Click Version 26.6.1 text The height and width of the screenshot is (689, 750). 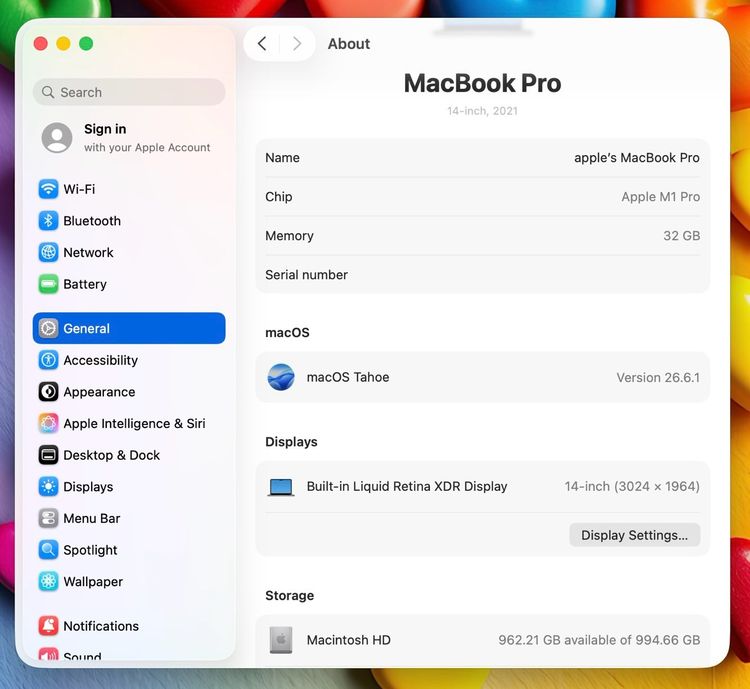coord(658,378)
